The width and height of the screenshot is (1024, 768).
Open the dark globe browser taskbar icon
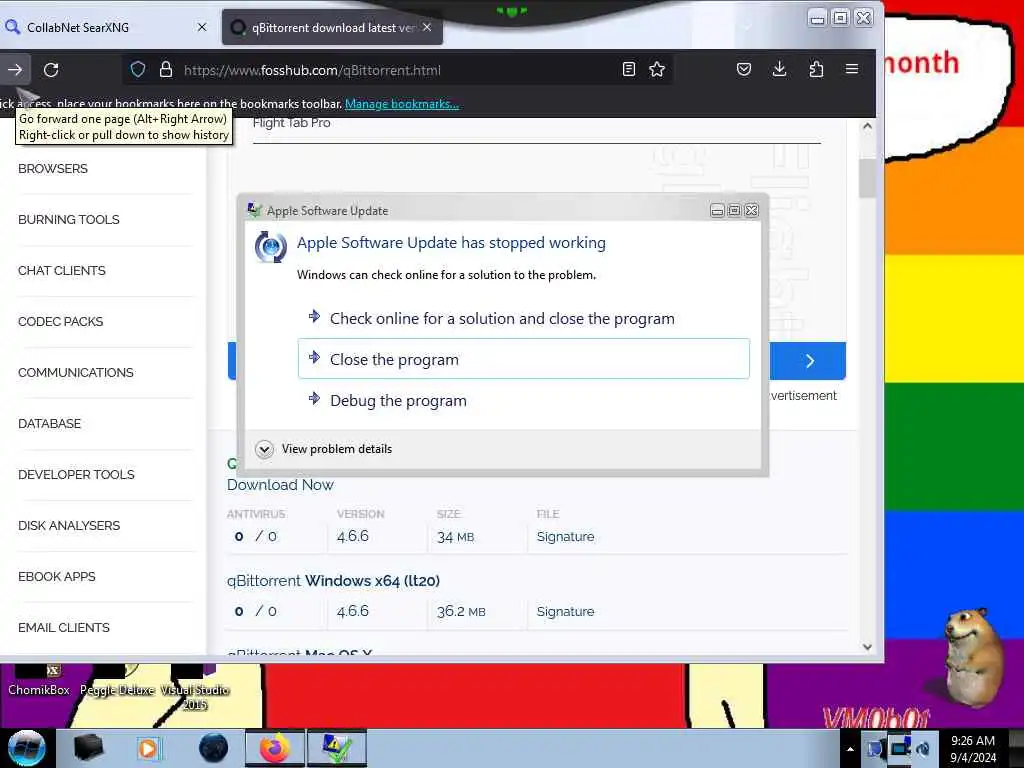click(213, 748)
